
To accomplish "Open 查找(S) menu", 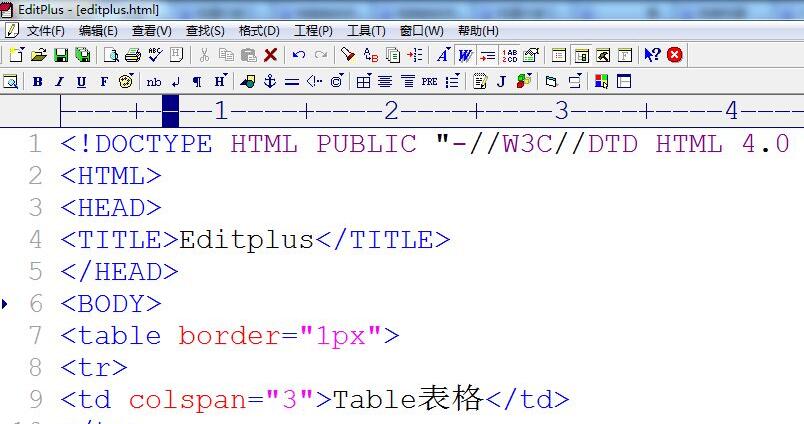I will click(205, 31).
